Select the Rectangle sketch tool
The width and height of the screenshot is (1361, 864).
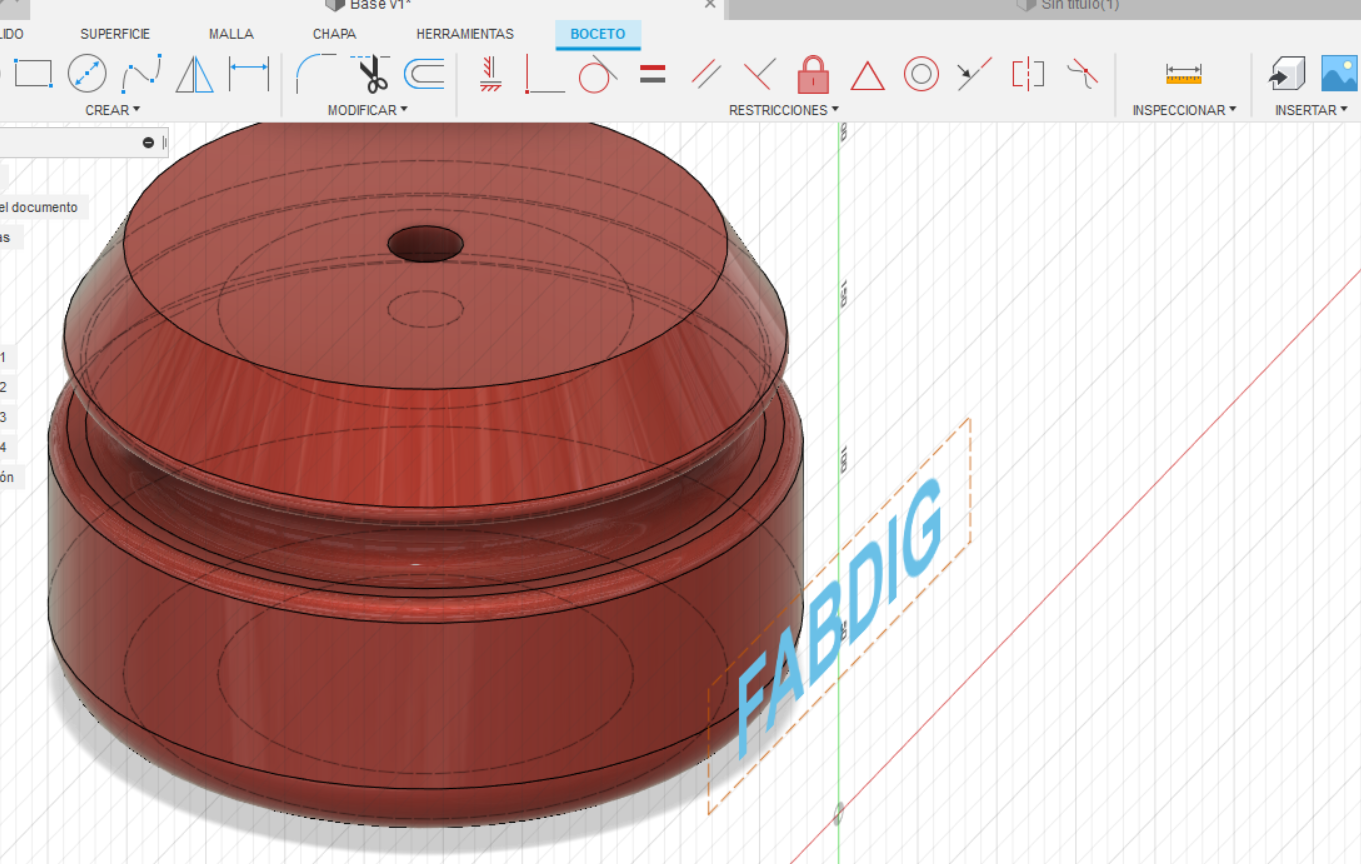tap(32, 74)
